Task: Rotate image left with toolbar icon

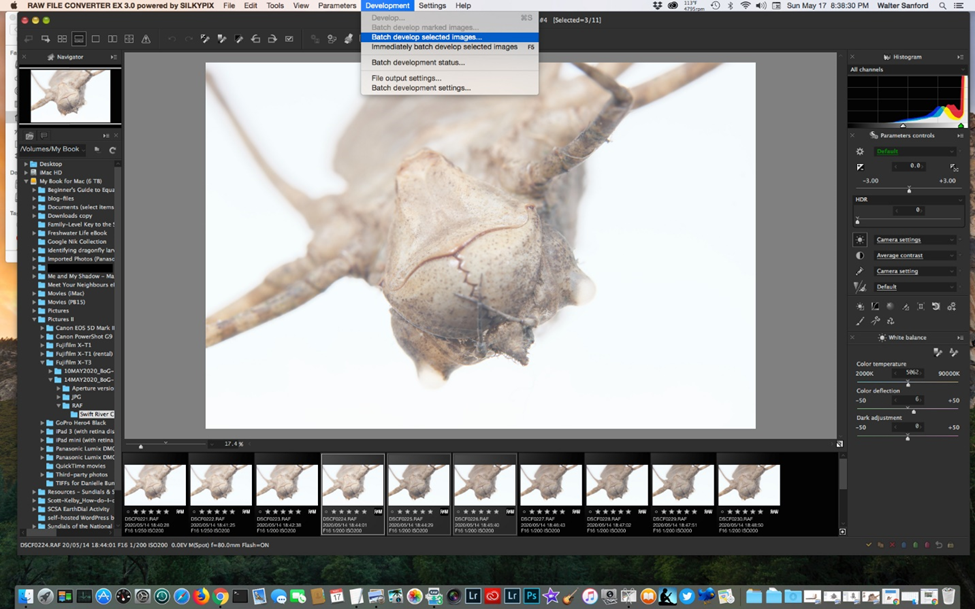Action: (x=256, y=39)
